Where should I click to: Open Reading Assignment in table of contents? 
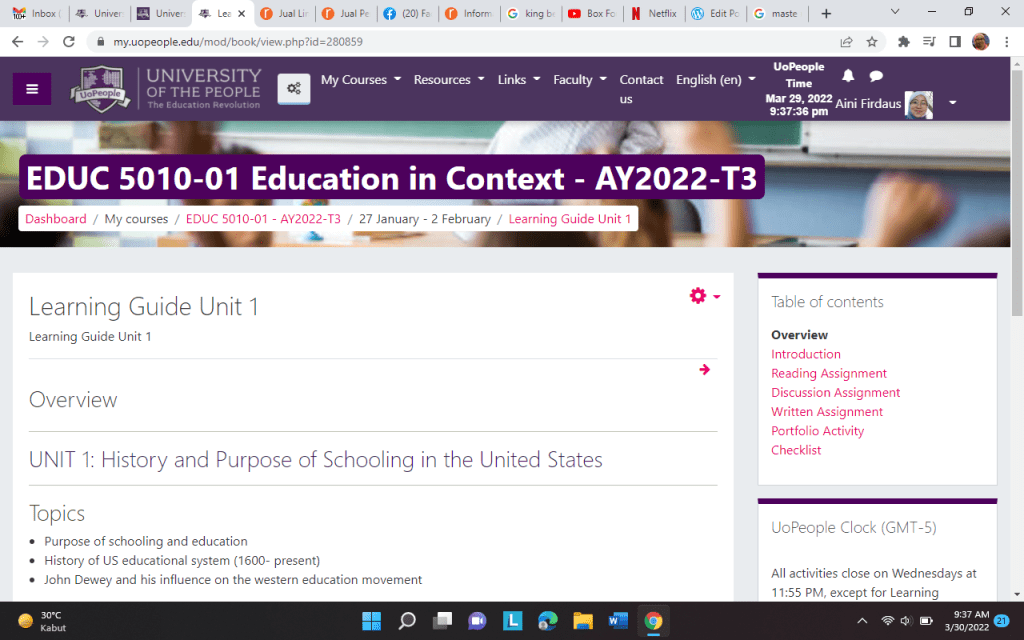click(828, 373)
